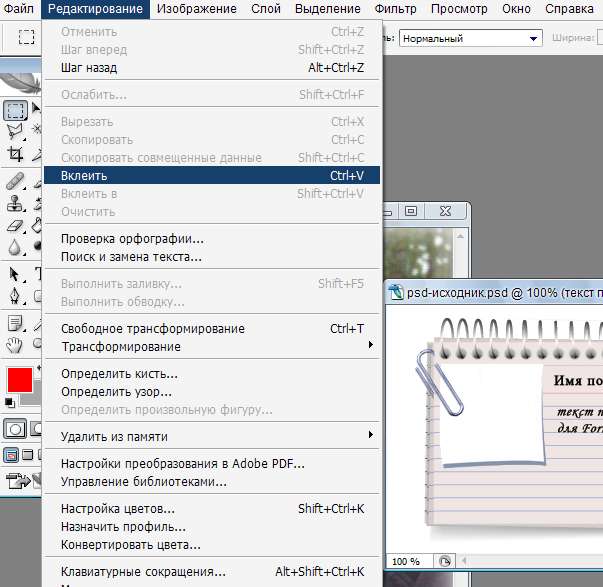The width and height of the screenshot is (603, 587).
Task: Select the Healing Brush tool
Action: point(15,180)
